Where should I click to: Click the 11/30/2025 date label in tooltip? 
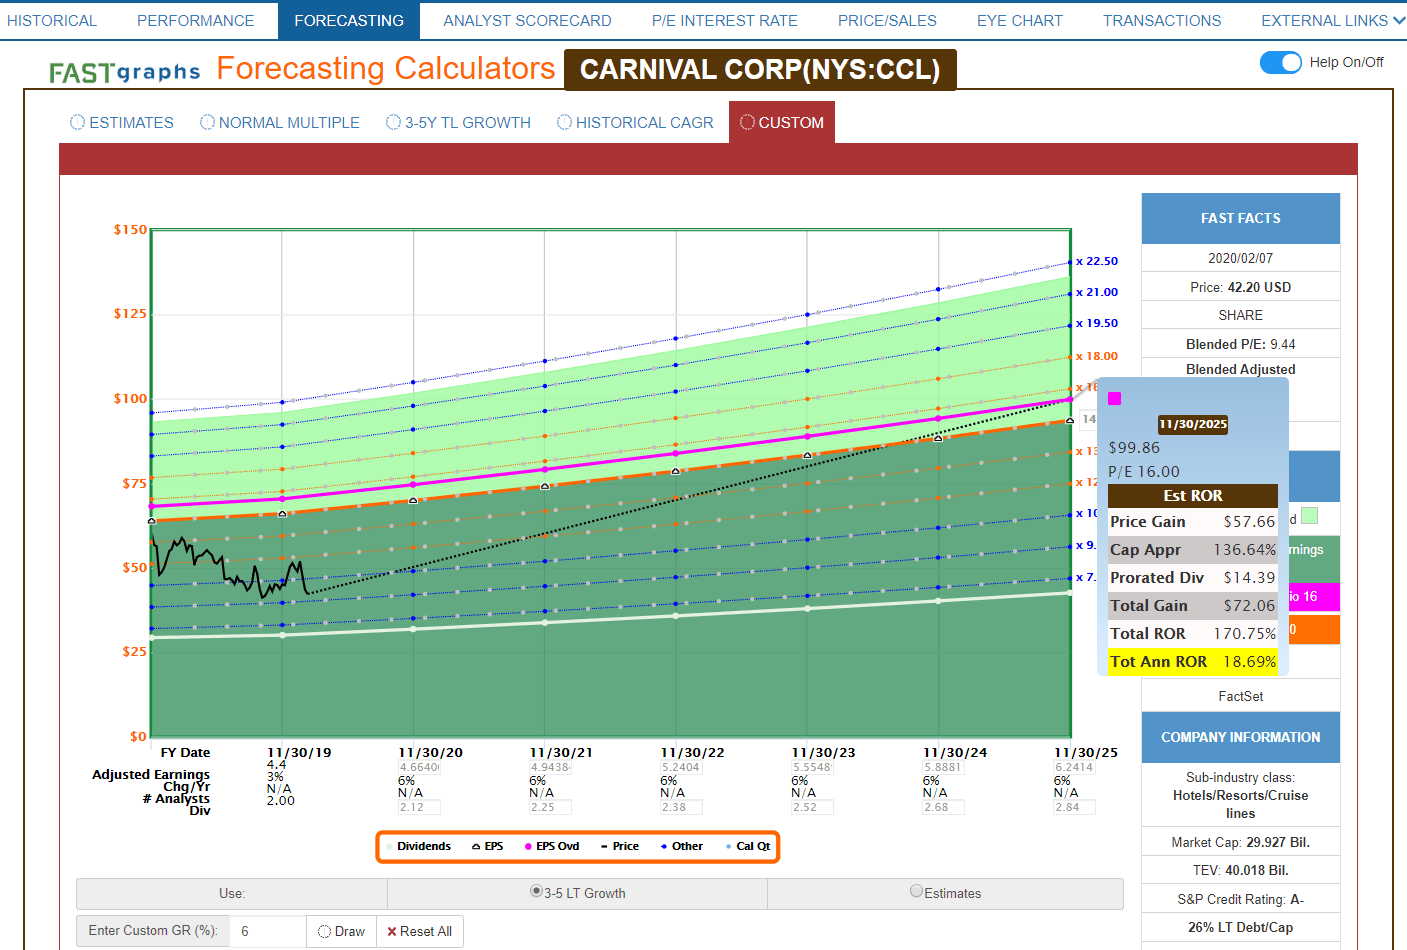[x=1193, y=424]
